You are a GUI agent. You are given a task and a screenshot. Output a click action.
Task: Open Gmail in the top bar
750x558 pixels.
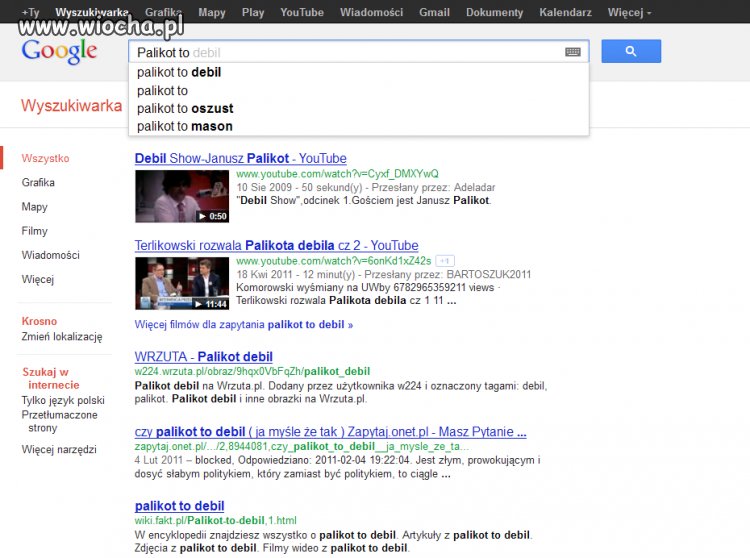[434, 12]
